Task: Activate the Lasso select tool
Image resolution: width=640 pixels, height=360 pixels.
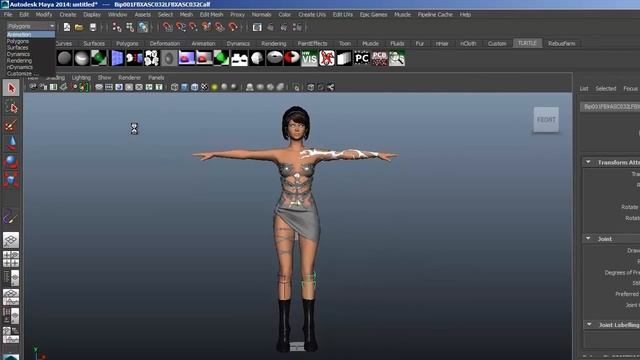Action: pos(11,107)
